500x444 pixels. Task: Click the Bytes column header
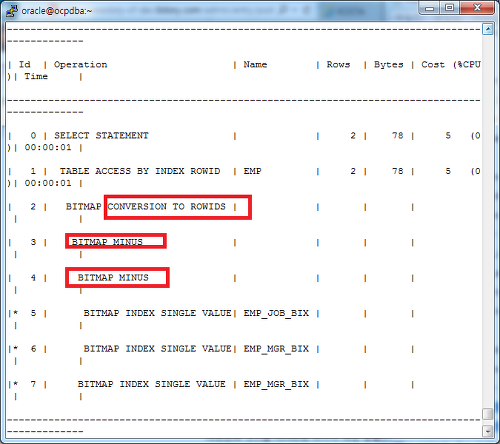(388, 65)
